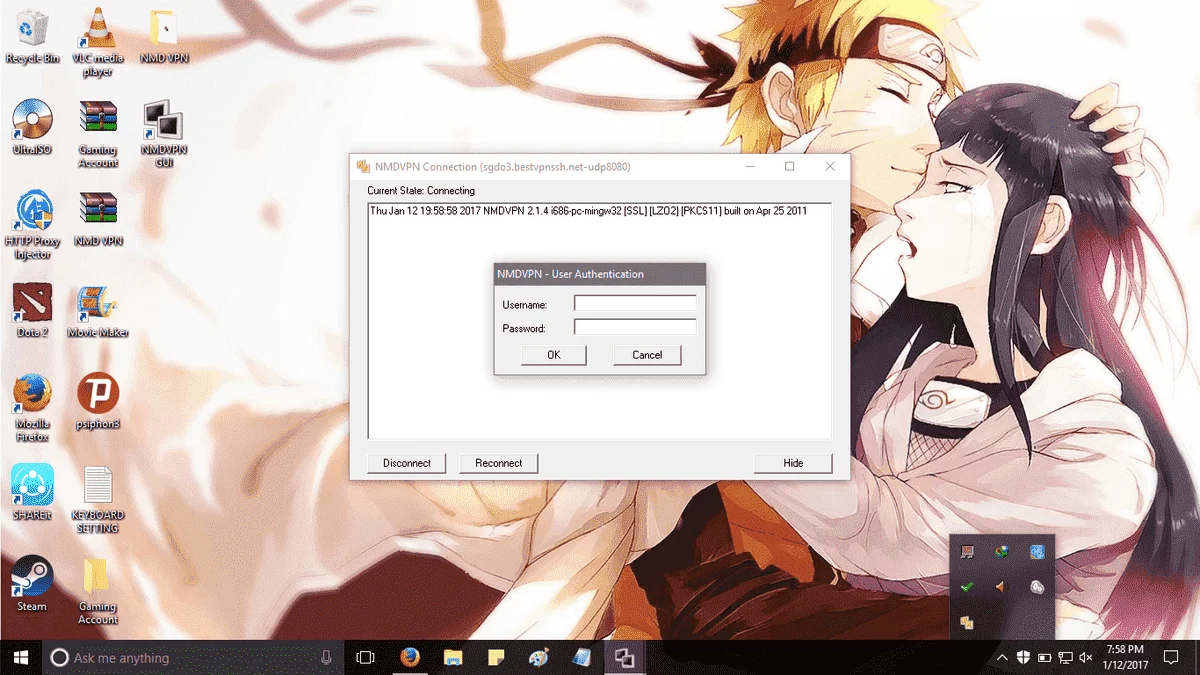The image size is (1200, 675).
Task: Open the Windows Start menu
Action: click(x=20, y=657)
